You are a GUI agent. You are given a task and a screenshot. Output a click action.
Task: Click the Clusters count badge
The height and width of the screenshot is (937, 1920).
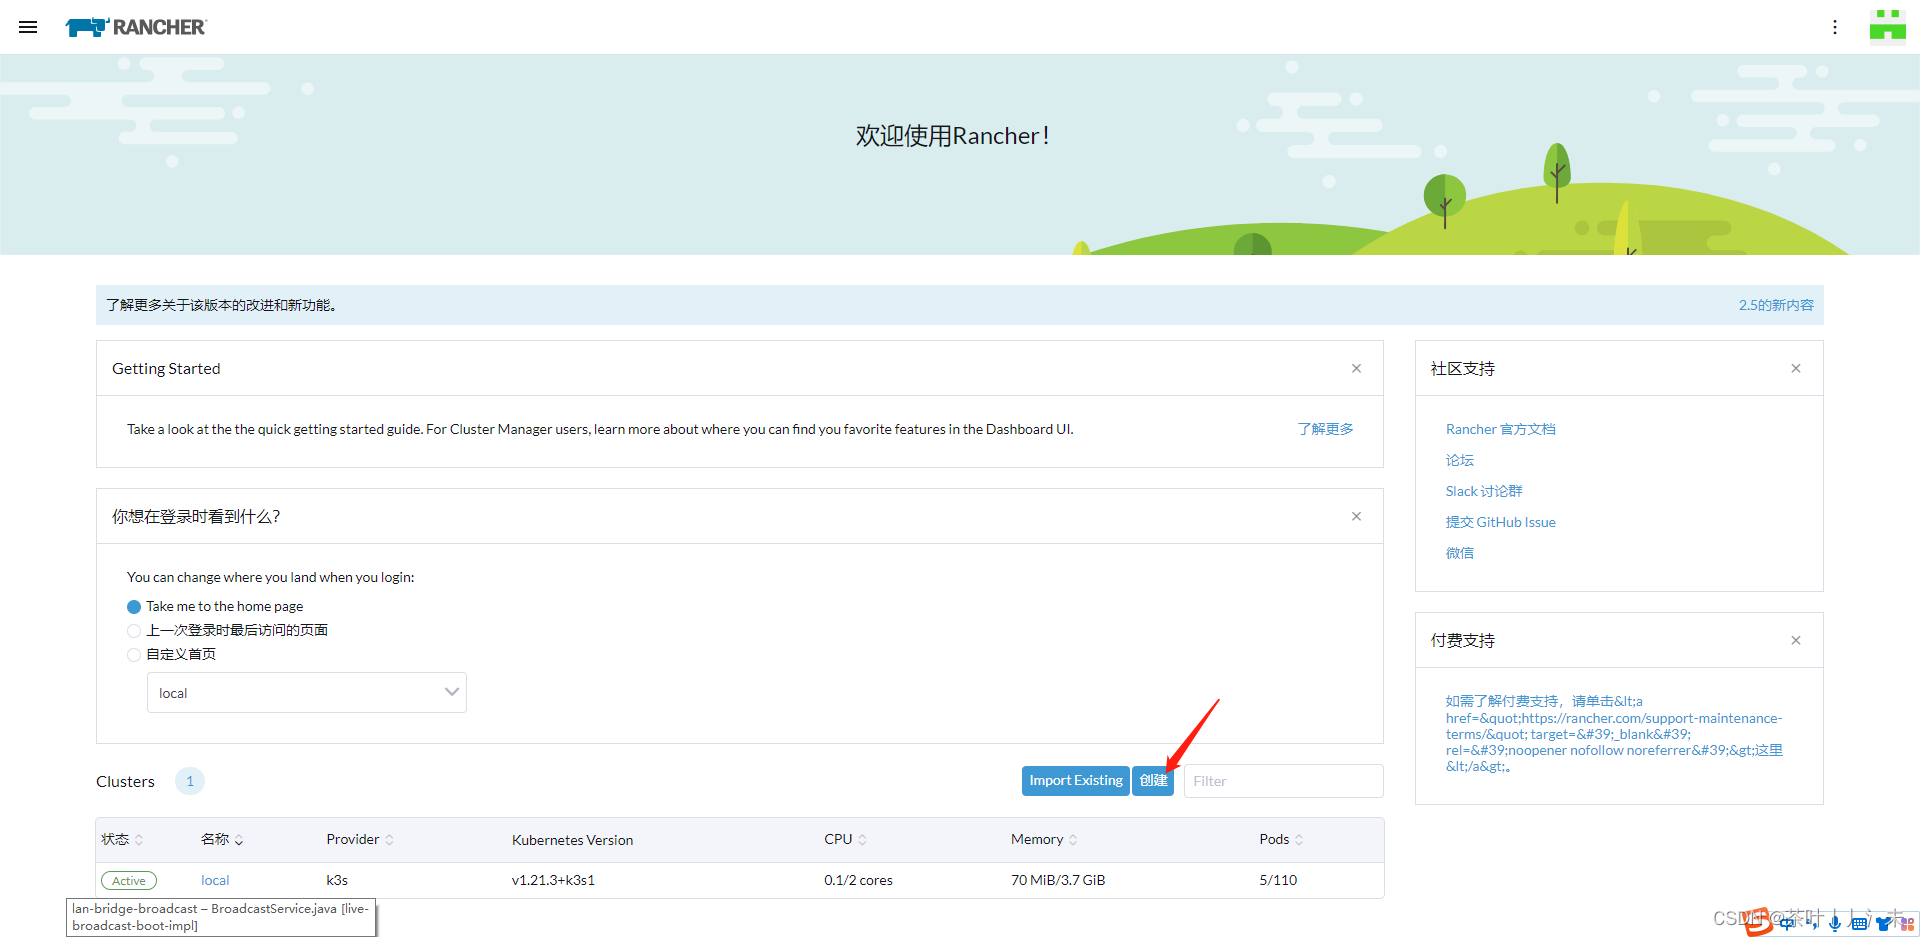click(x=190, y=781)
